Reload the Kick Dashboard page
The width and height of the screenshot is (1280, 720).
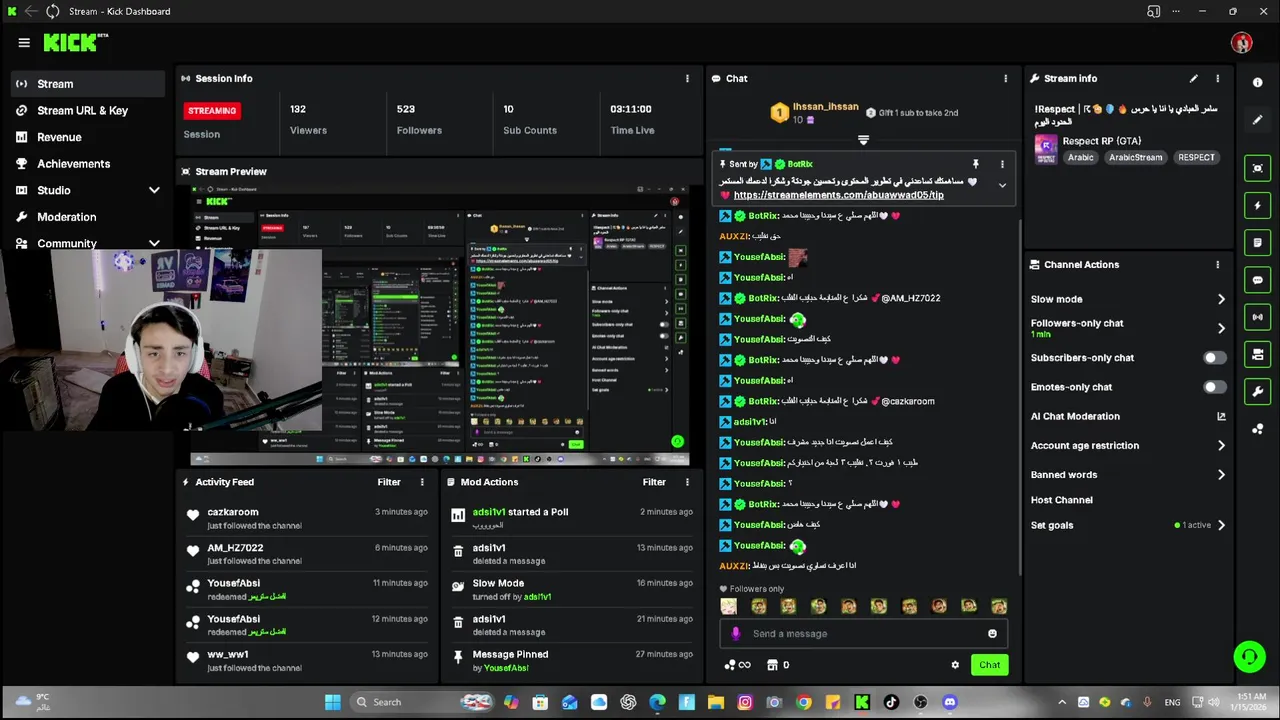(x=53, y=11)
